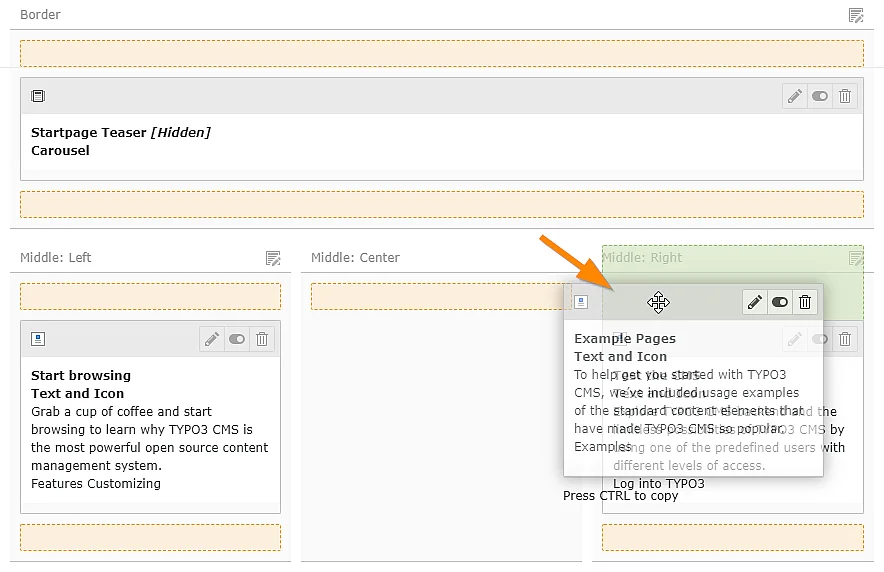
Task: Delete the Example Pages element
Action: coord(805,302)
